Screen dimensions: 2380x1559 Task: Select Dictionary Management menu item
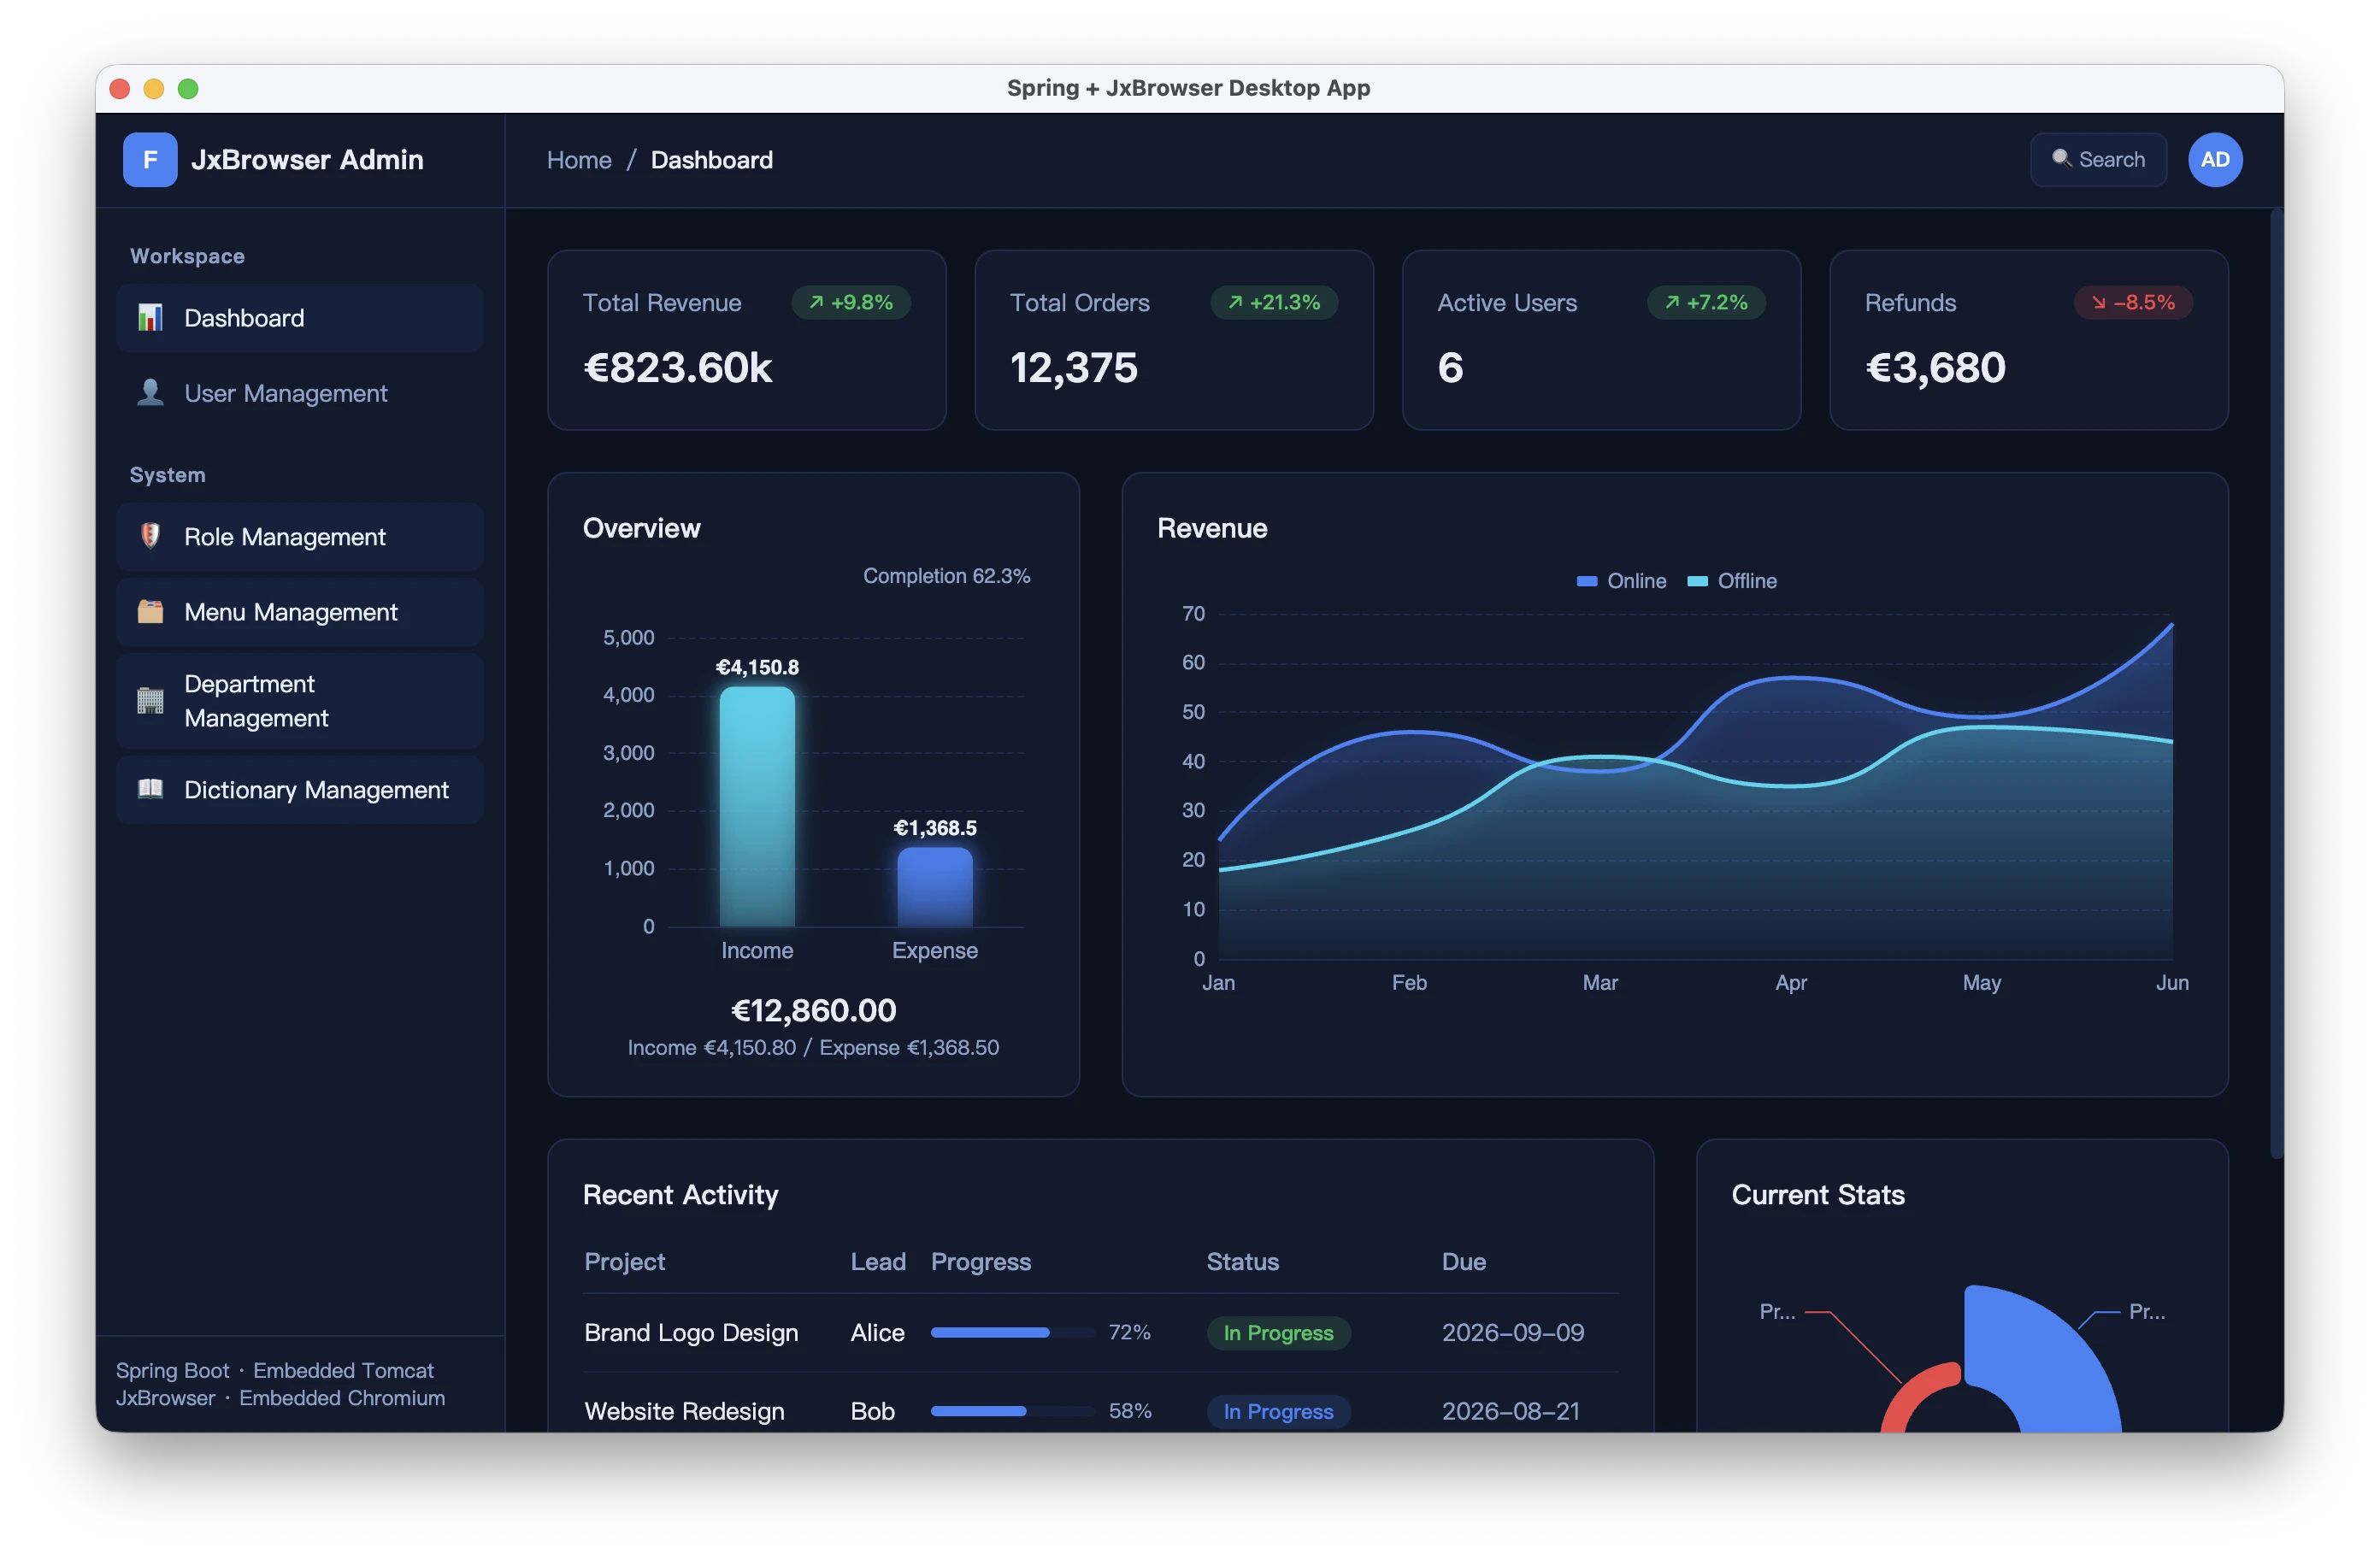300,790
